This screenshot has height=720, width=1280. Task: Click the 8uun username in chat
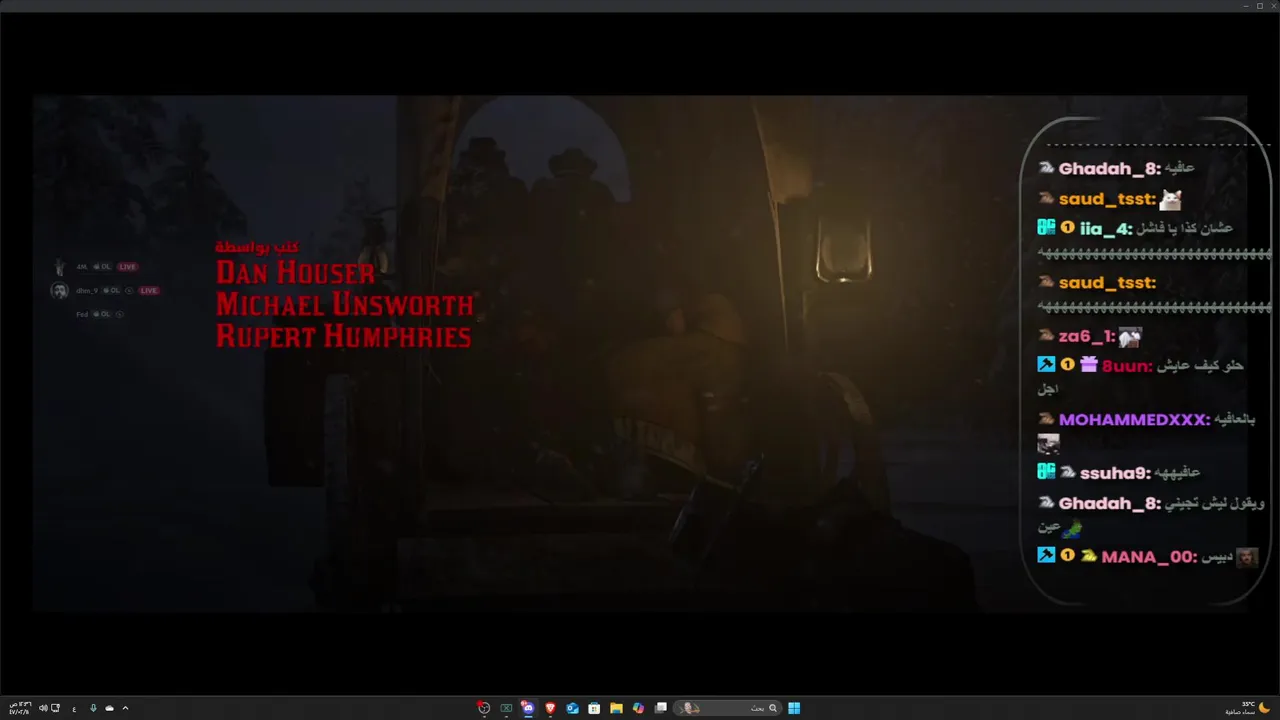[x=1127, y=366]
